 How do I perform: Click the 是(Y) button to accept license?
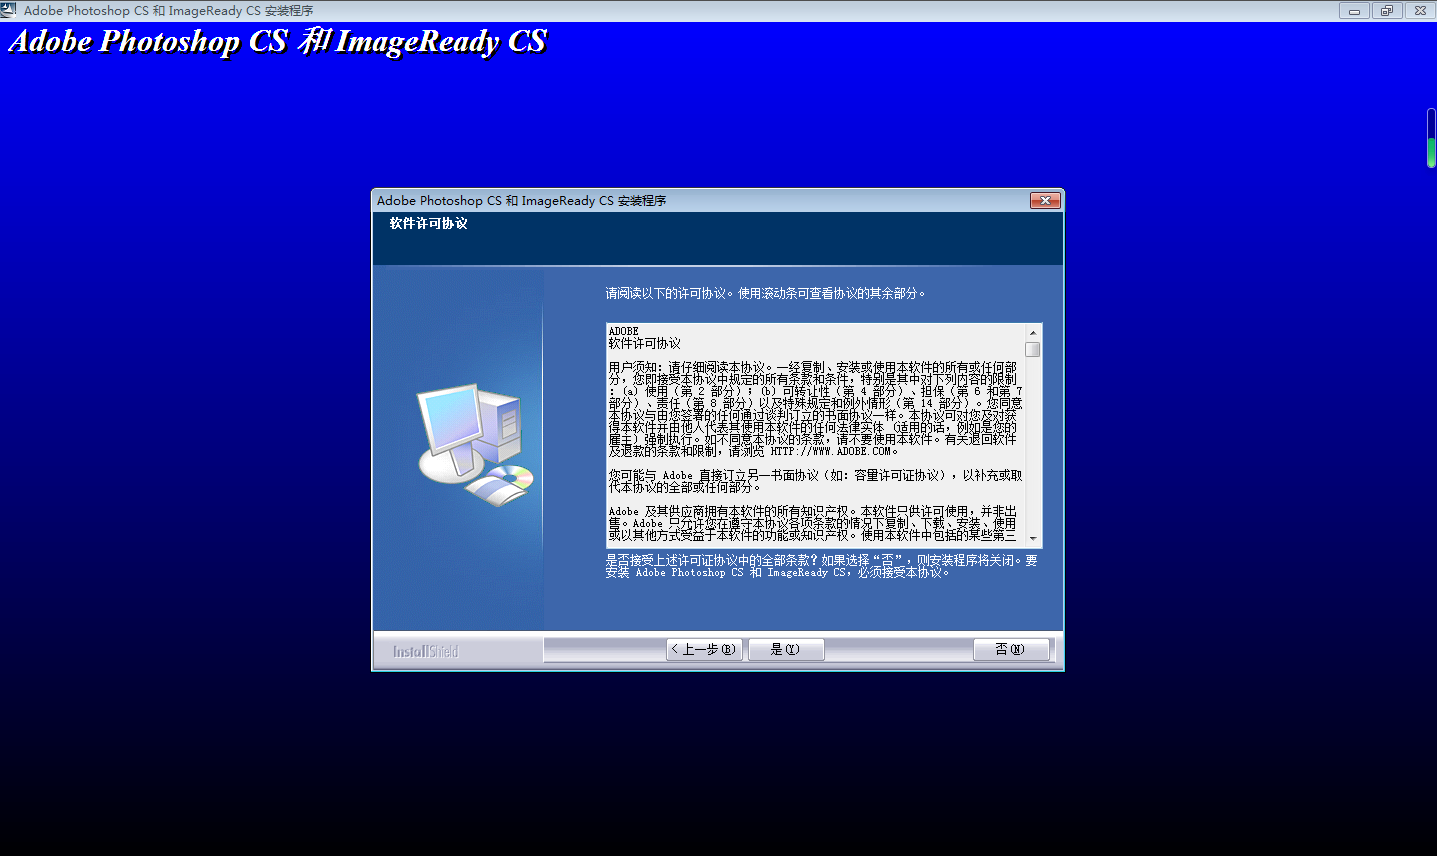point(785,649)
